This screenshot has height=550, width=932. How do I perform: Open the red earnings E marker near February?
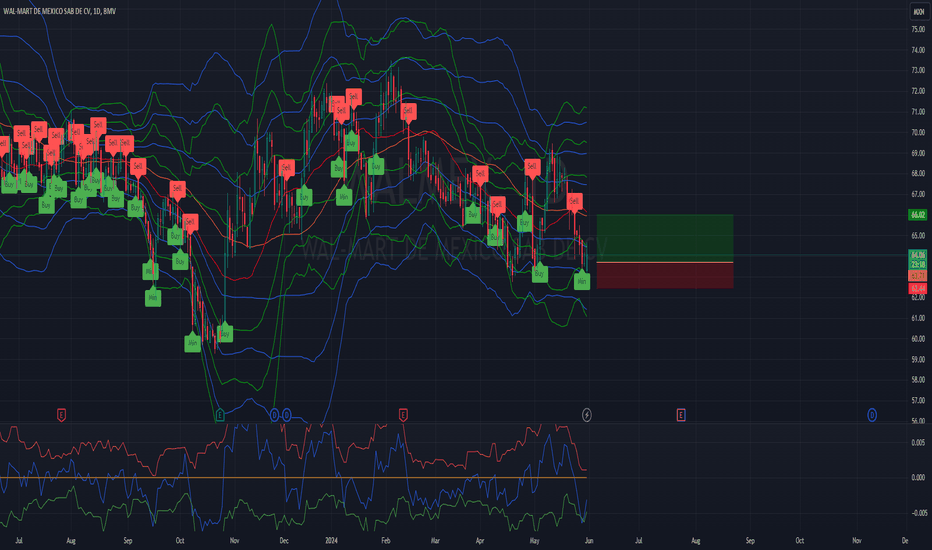pos(403,415)
